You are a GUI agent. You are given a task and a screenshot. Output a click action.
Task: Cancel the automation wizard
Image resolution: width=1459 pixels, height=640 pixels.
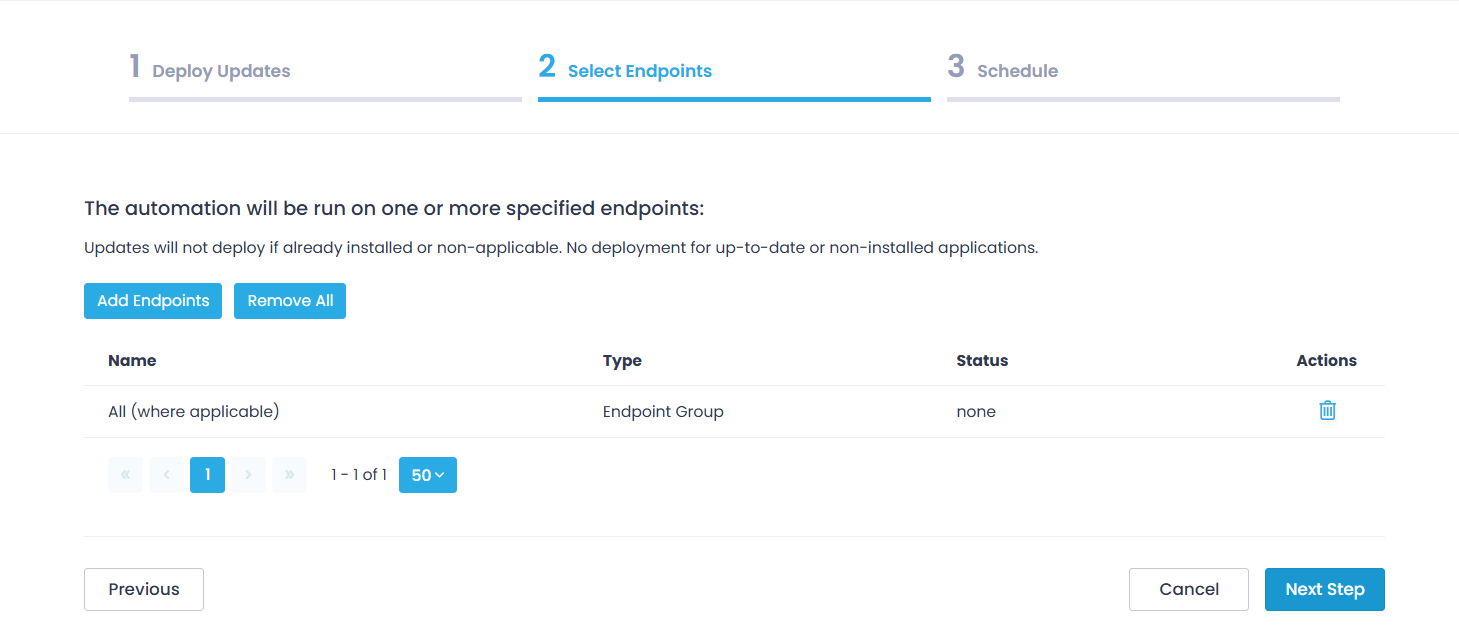[1188, 589]
